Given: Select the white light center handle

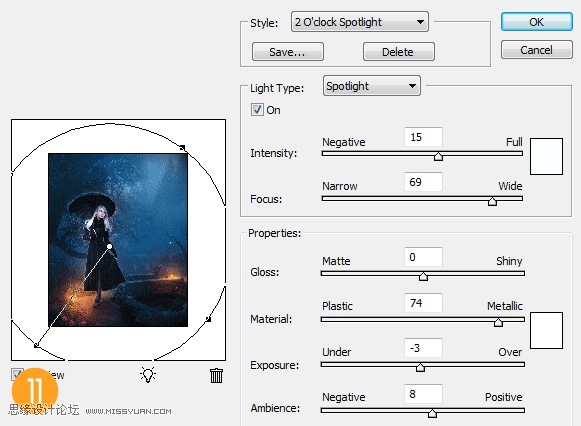Looking at the screenshot, I should [x=110, y=246].
